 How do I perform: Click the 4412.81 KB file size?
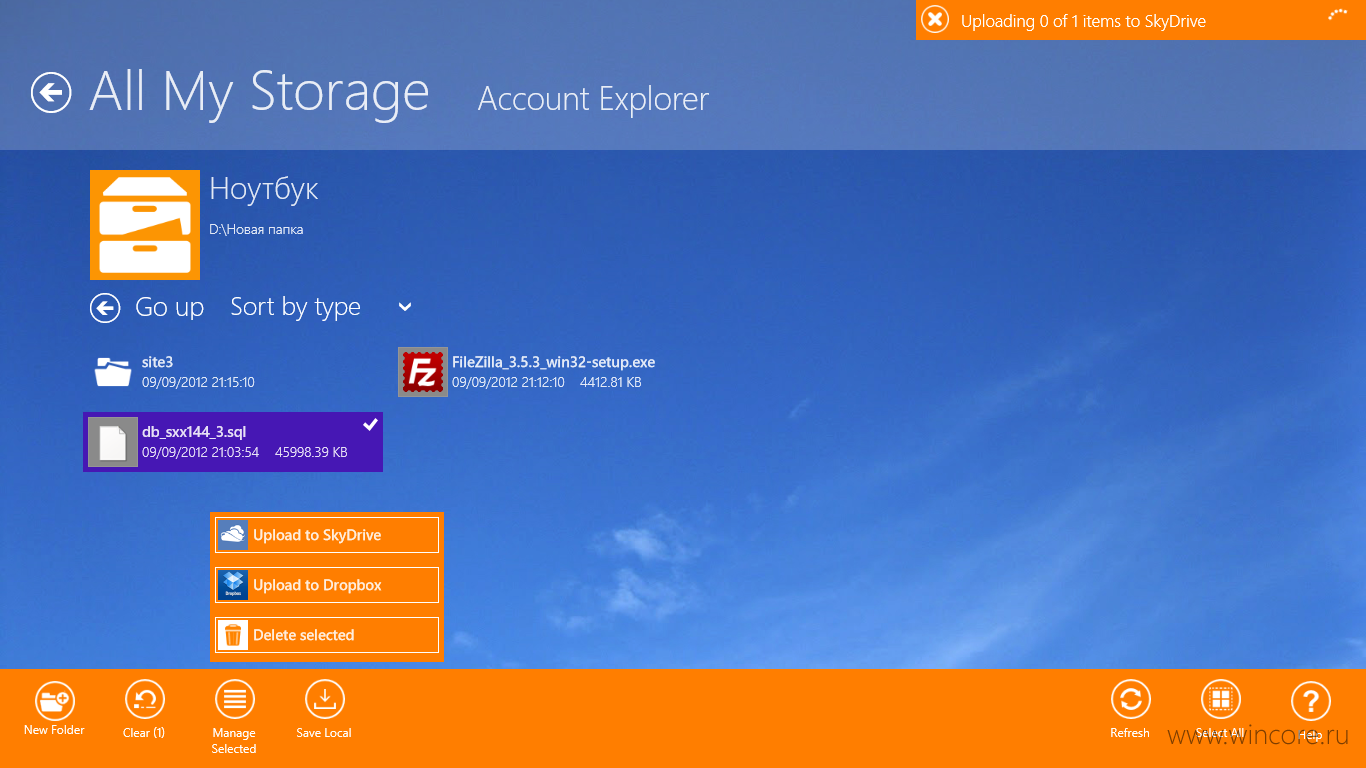click(x=611, y=382)
